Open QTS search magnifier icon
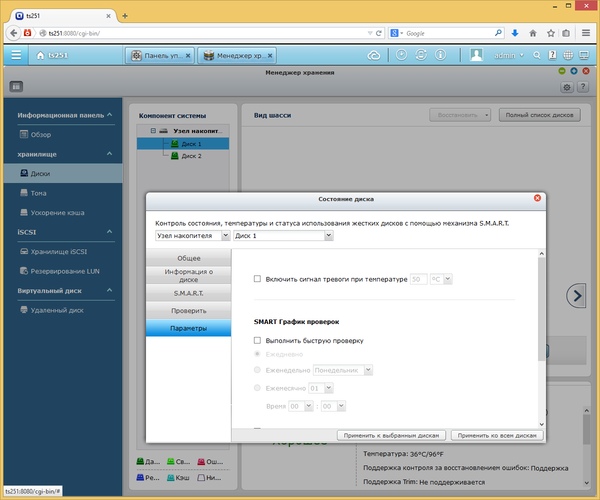600x500 pixels. tap(537, 55)
